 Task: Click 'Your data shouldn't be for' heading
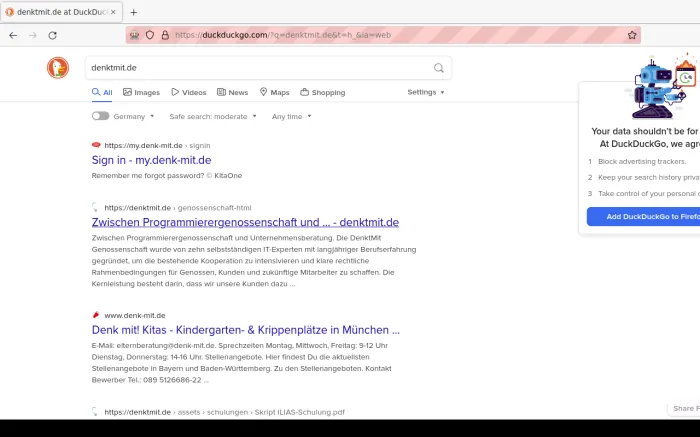pos(646,131)
